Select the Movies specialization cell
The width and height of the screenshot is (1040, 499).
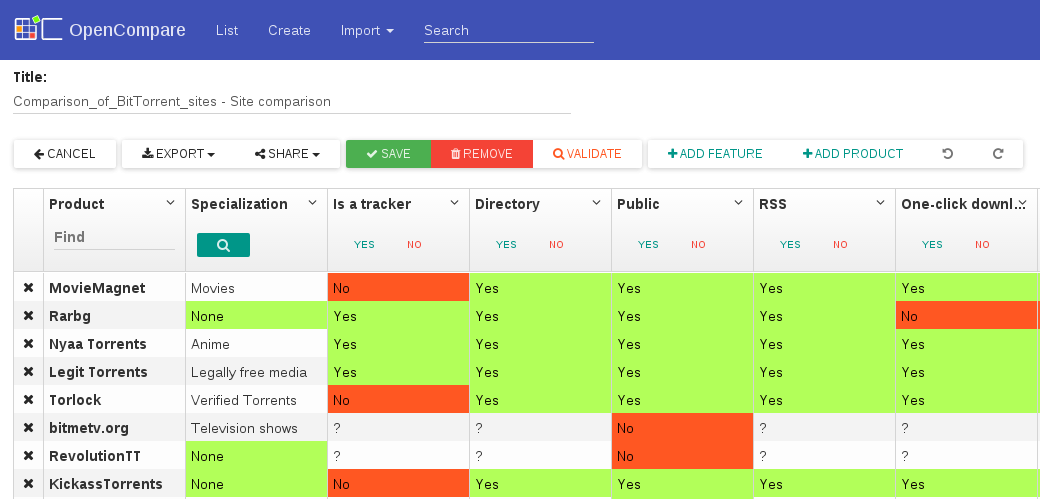pyautogui.click(x=257, y=288)
